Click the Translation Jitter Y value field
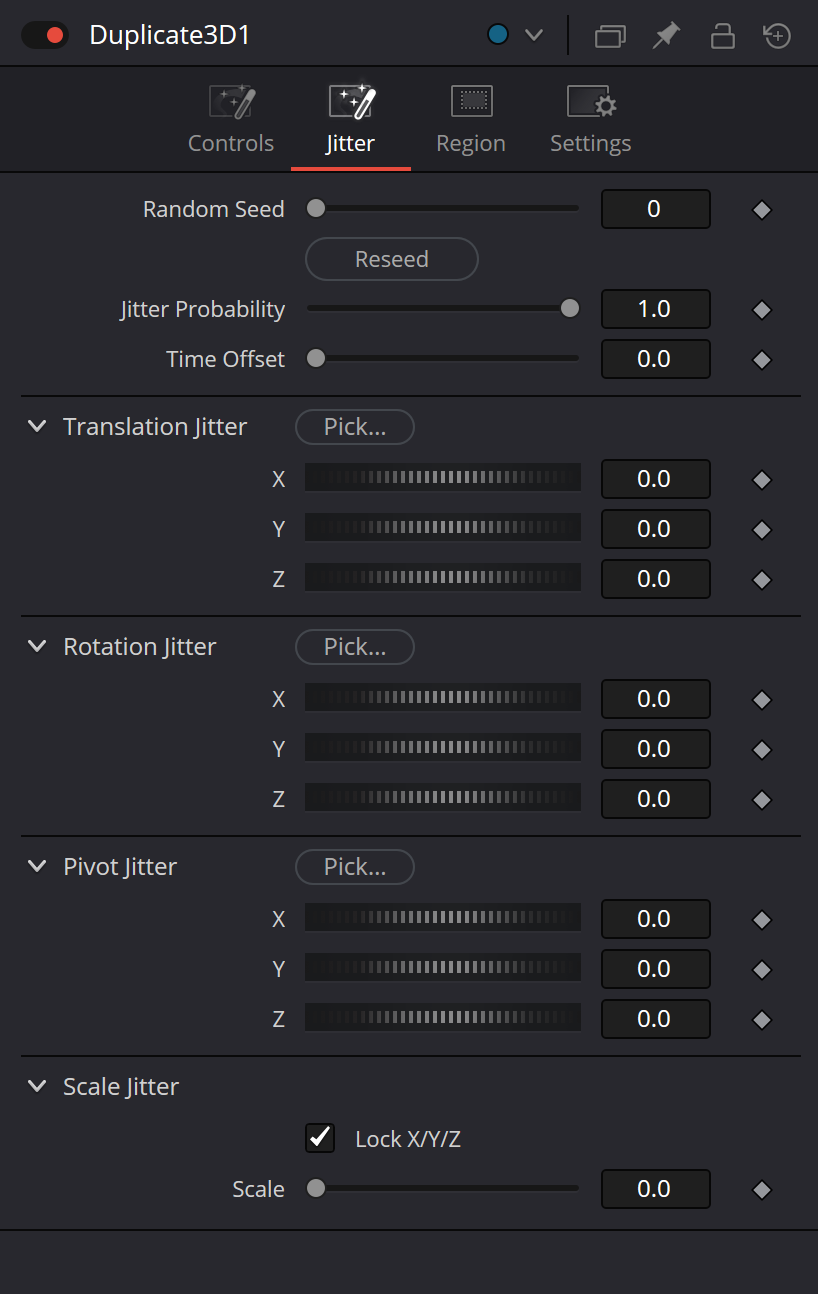This screenshot has width=818, height=1294. (x=656, y=529)
